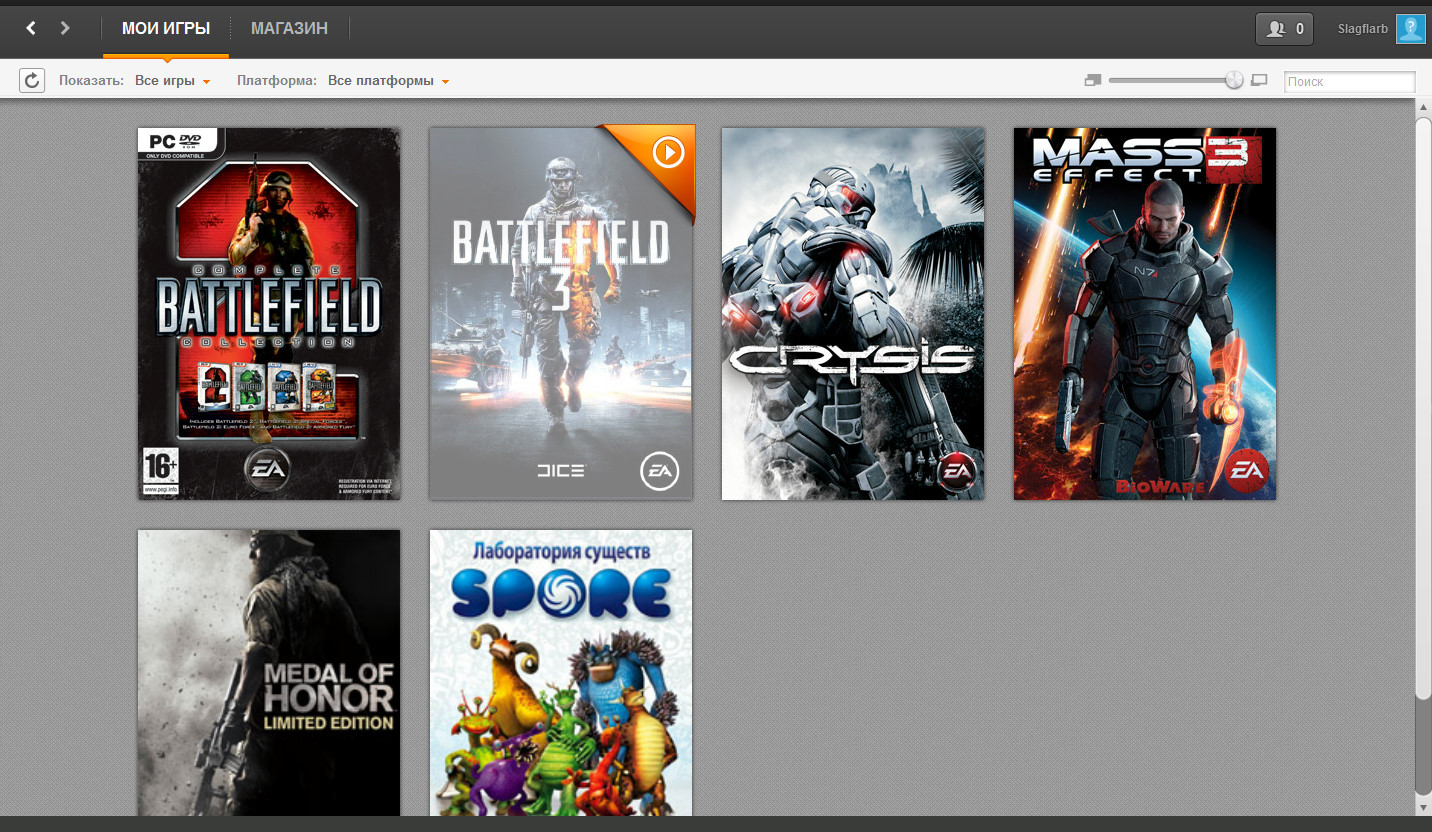
Task: Click the scrollbar up arrow
Action: [1423, 106]
